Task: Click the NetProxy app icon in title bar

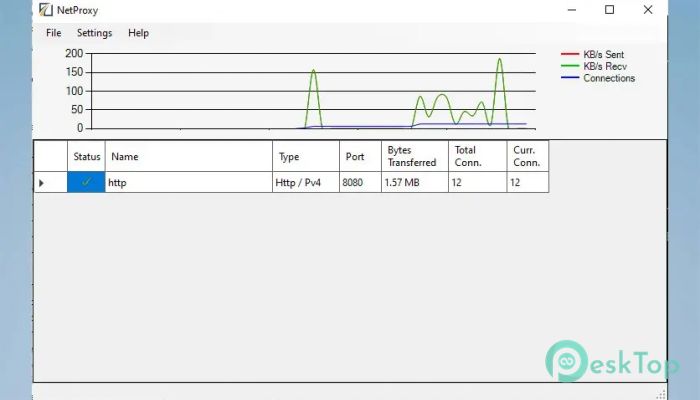Action: [46, 10]
